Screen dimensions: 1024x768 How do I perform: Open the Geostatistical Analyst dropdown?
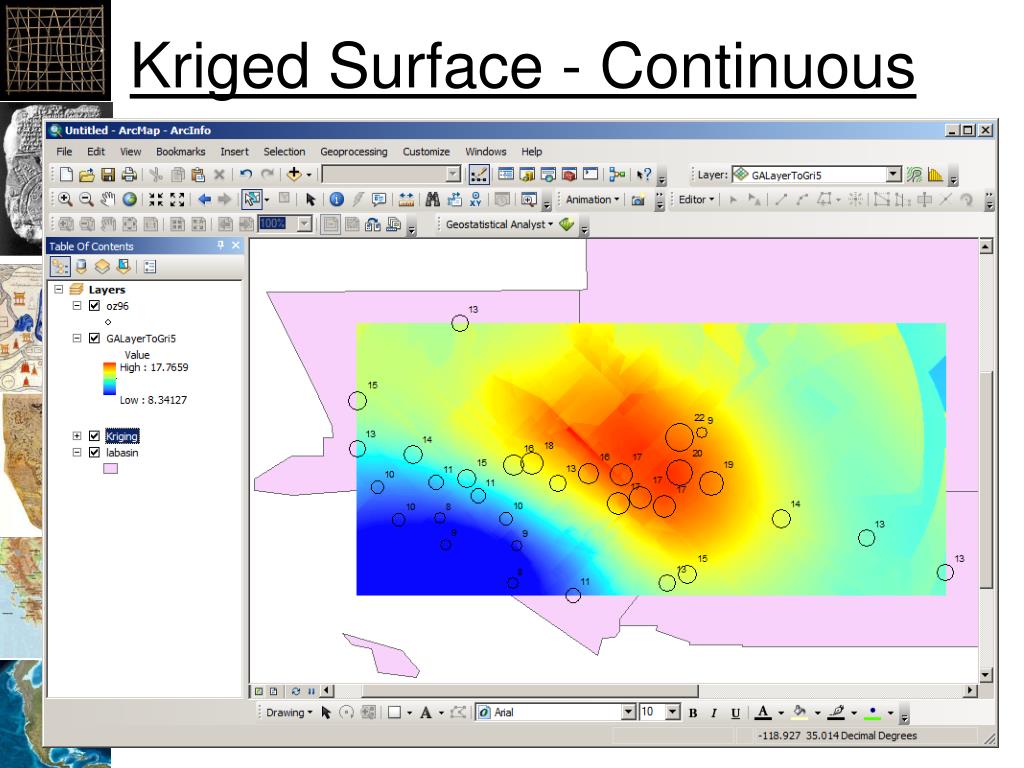click(x=500, y=224)
